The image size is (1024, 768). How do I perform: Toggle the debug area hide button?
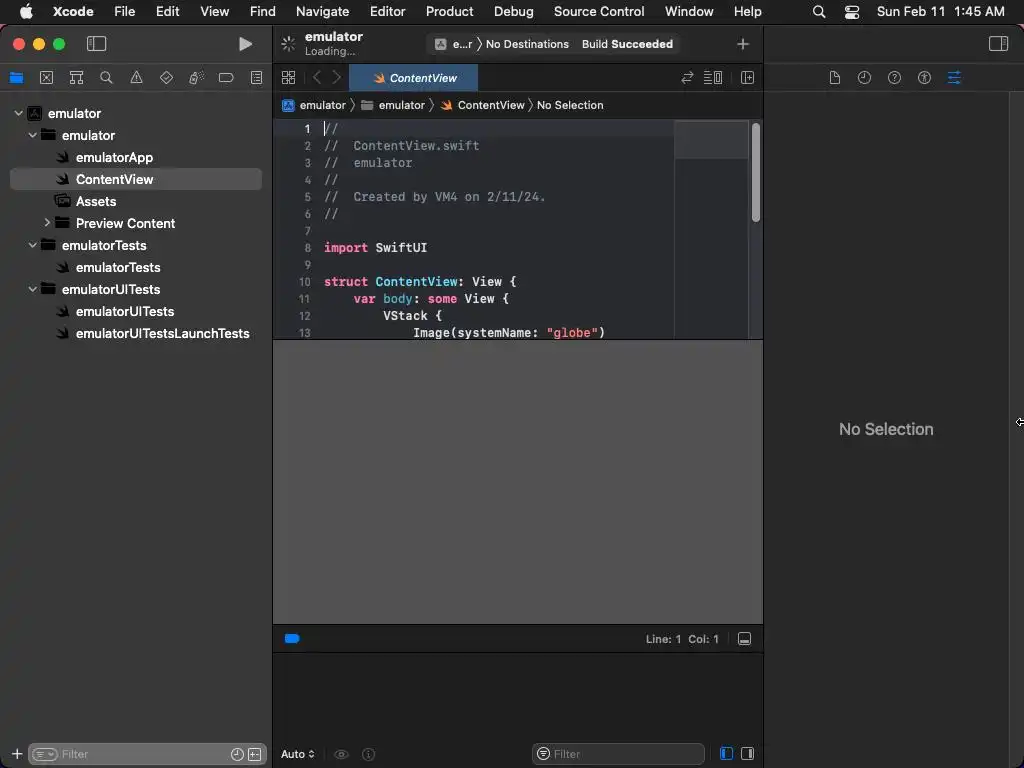(744, 639)
